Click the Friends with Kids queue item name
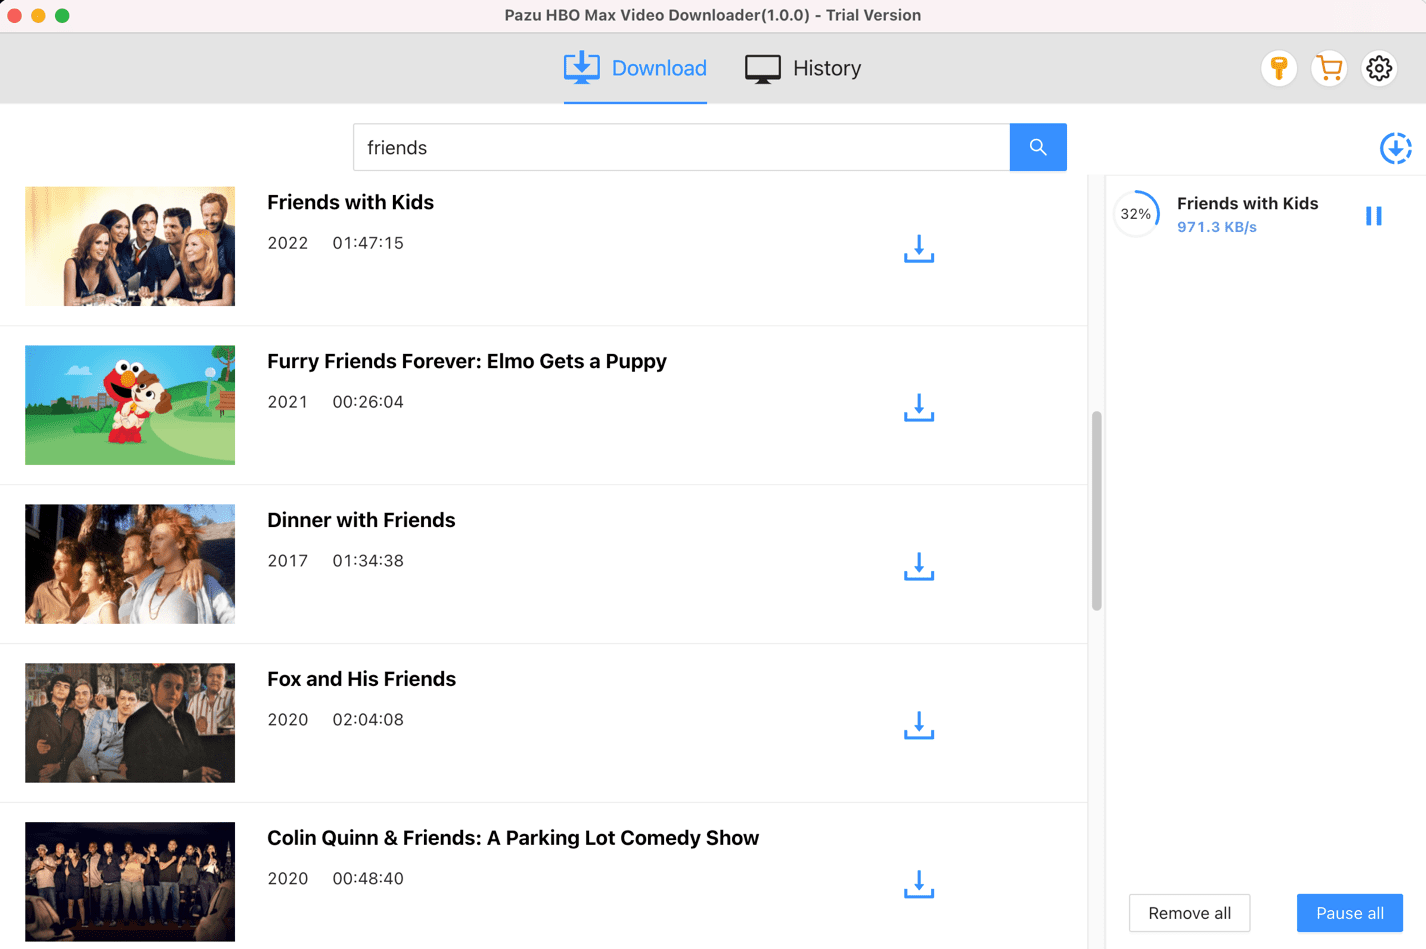This screenshot has width=1426, height=949. pos(1247,203)
